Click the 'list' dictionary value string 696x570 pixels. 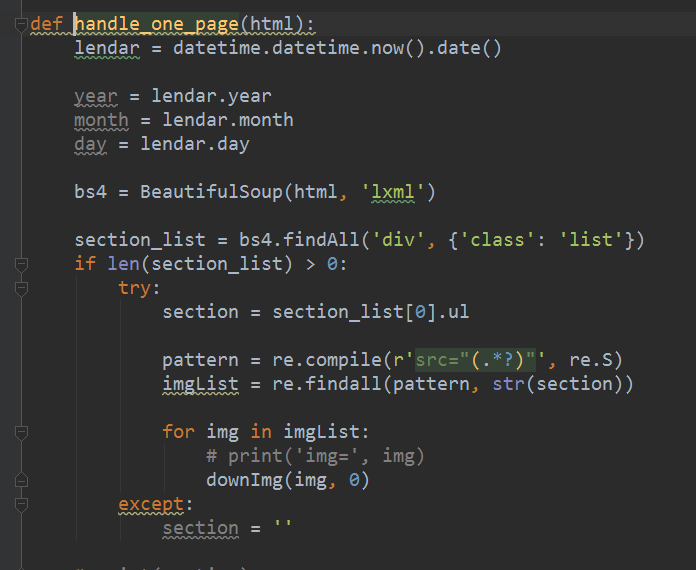tap(590, 240)
